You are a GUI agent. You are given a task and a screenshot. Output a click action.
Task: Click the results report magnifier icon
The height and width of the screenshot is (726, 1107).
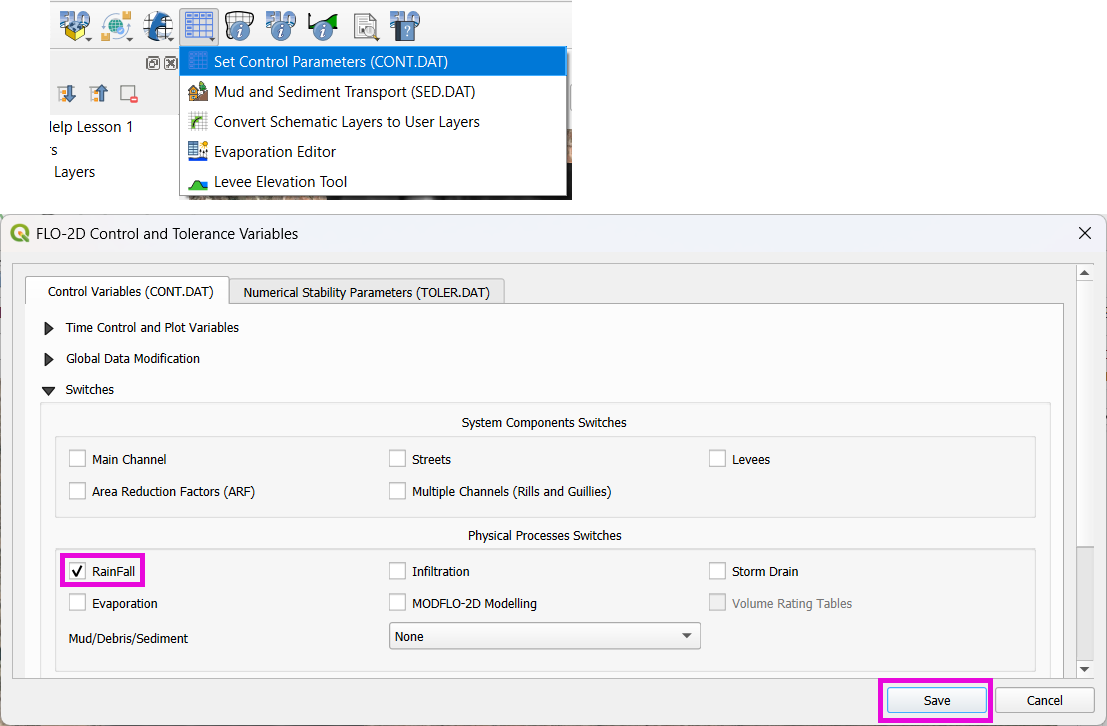tap(366, 24)
